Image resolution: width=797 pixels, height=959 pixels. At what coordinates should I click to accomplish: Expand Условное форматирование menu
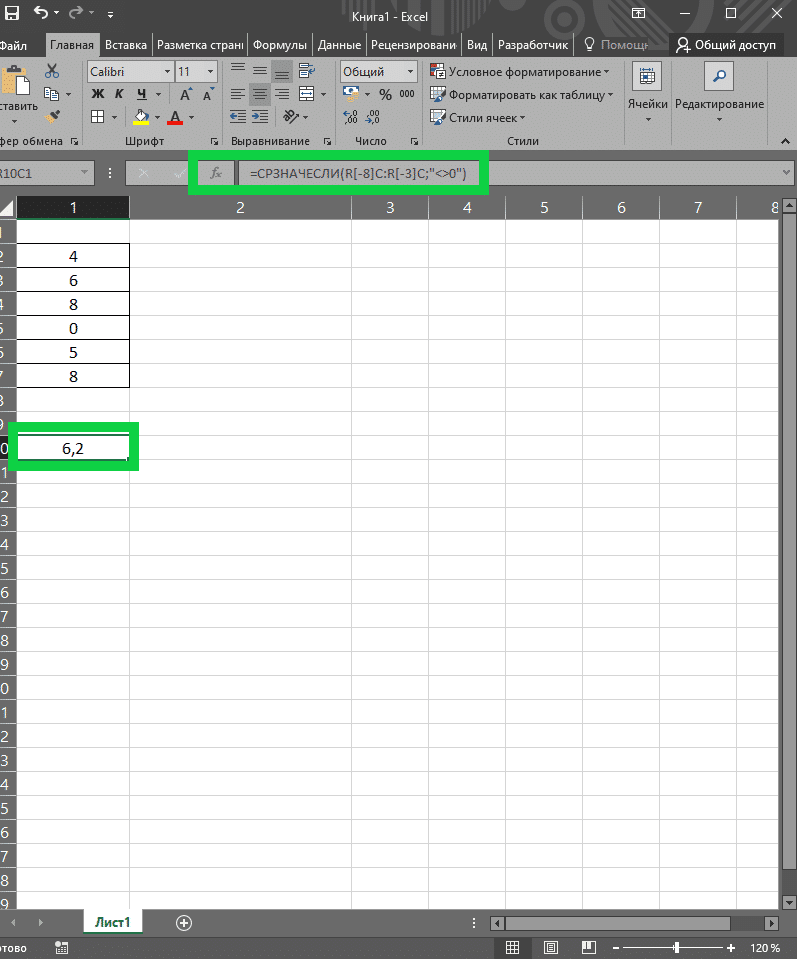519,72
